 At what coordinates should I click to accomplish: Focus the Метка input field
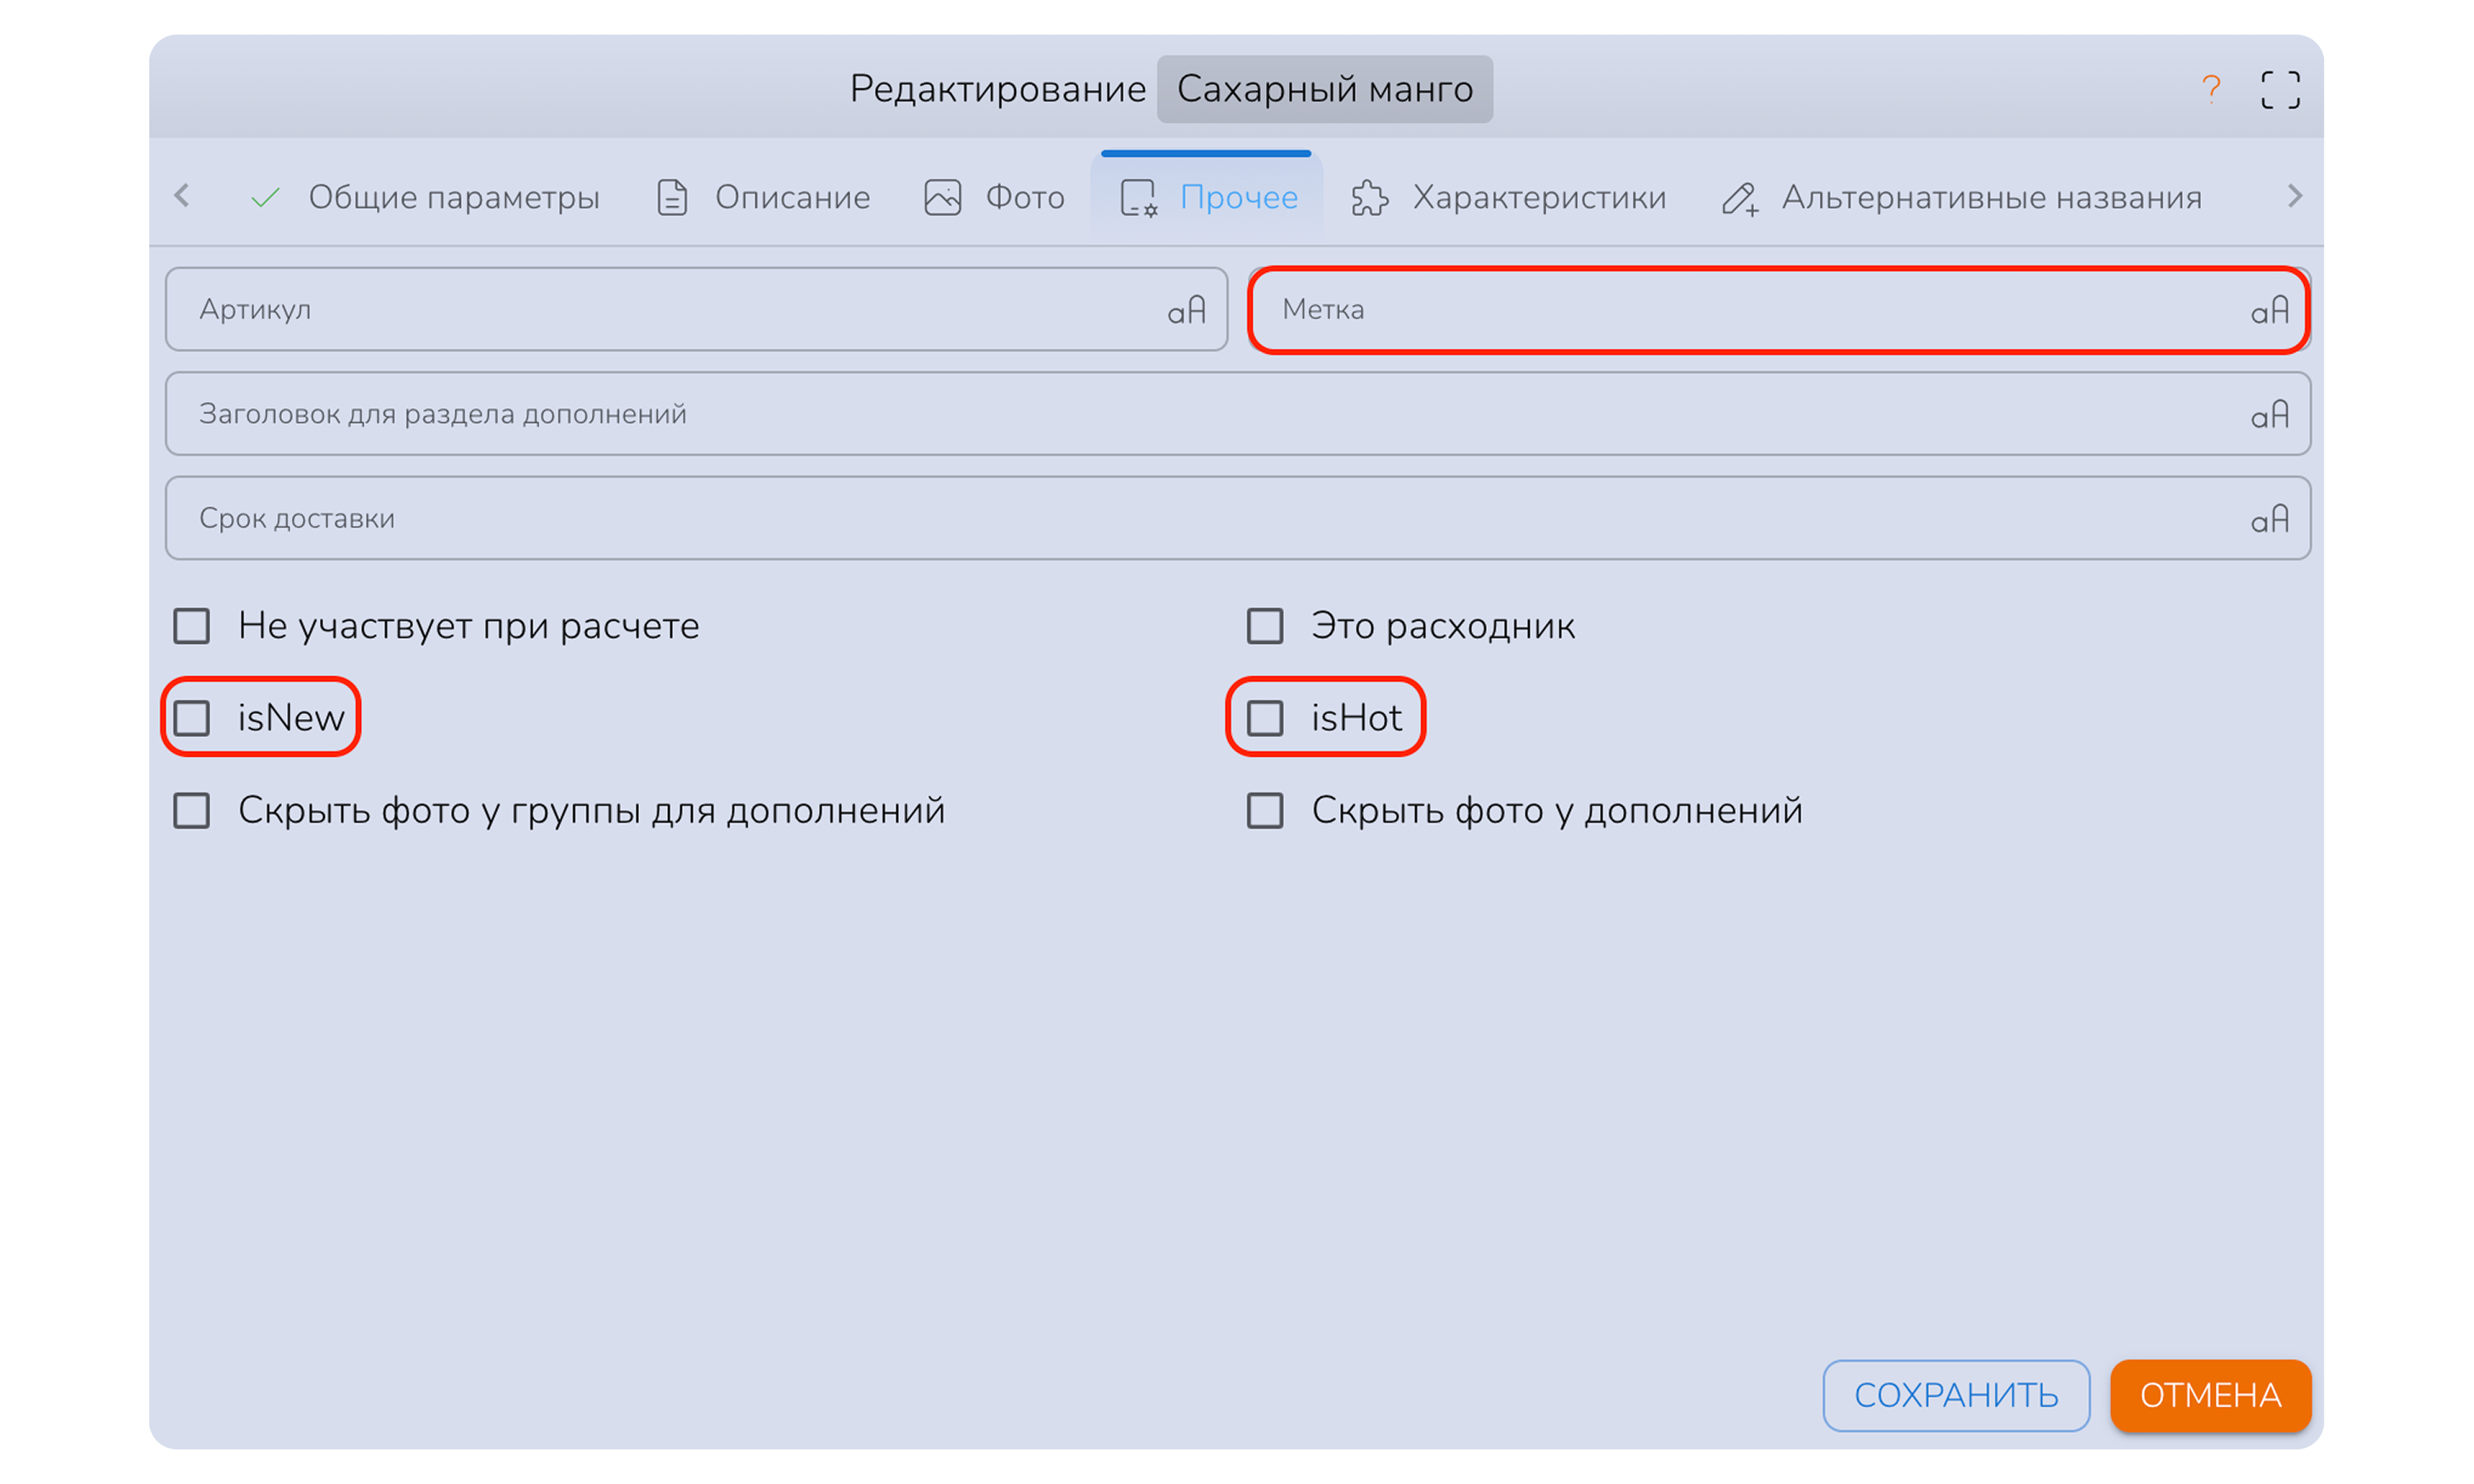[x=1779, y=309]
